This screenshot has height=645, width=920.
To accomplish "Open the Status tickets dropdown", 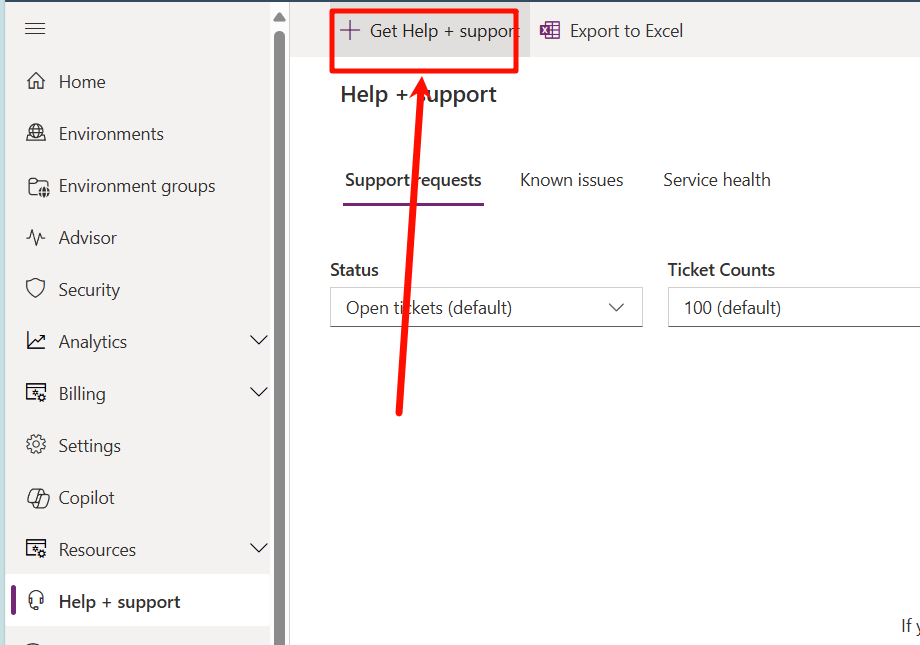I will tap(486, 307).
